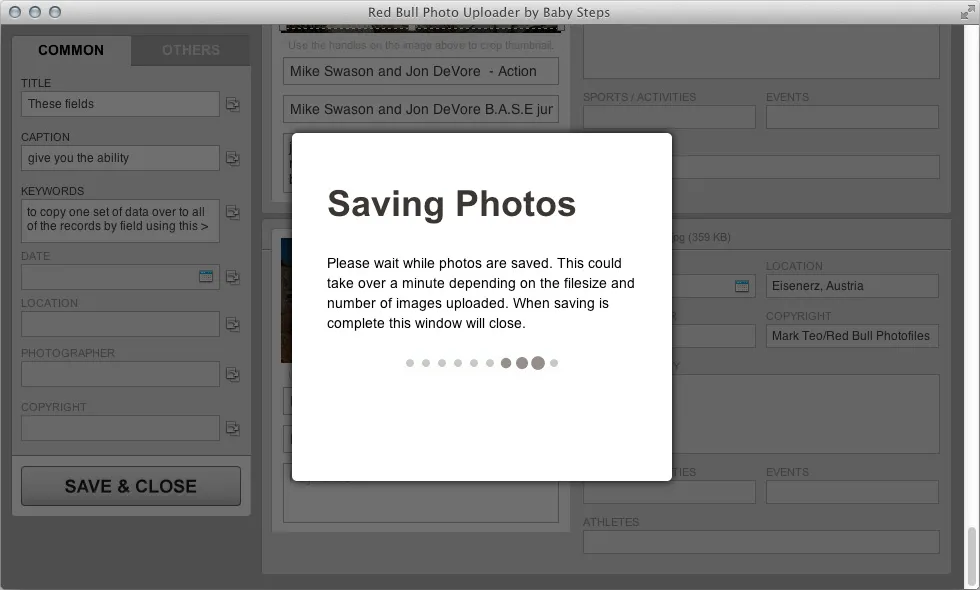This screenshot has width=980, height=590.
Task: Minimize the Red Bull Photo Uploader window
Action: (35, 12)
